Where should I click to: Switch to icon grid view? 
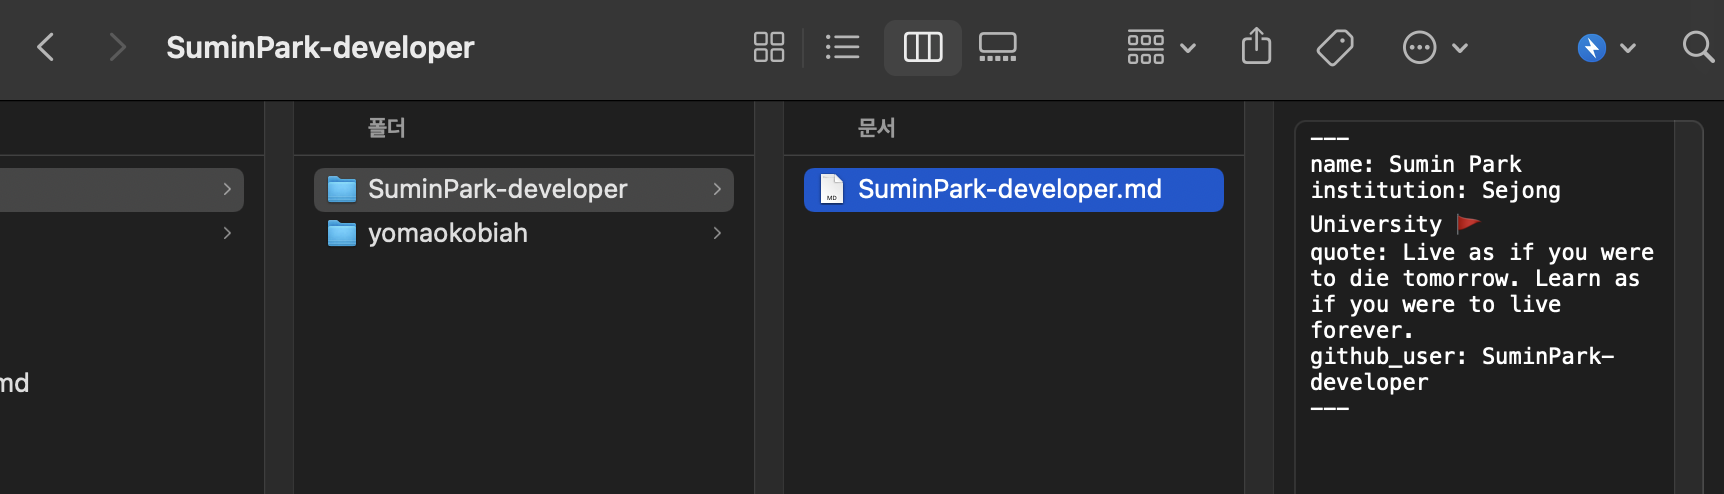pos(768,47)
